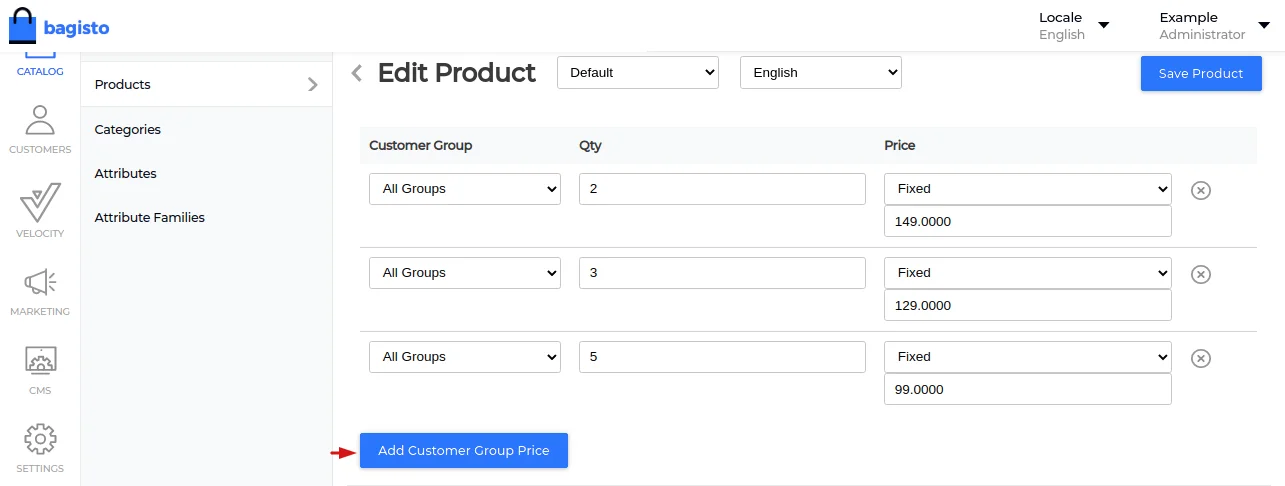
Task: Open Customer Group dropdown for quantity 5
Action: pyautogui.click(x=464, y=357)
